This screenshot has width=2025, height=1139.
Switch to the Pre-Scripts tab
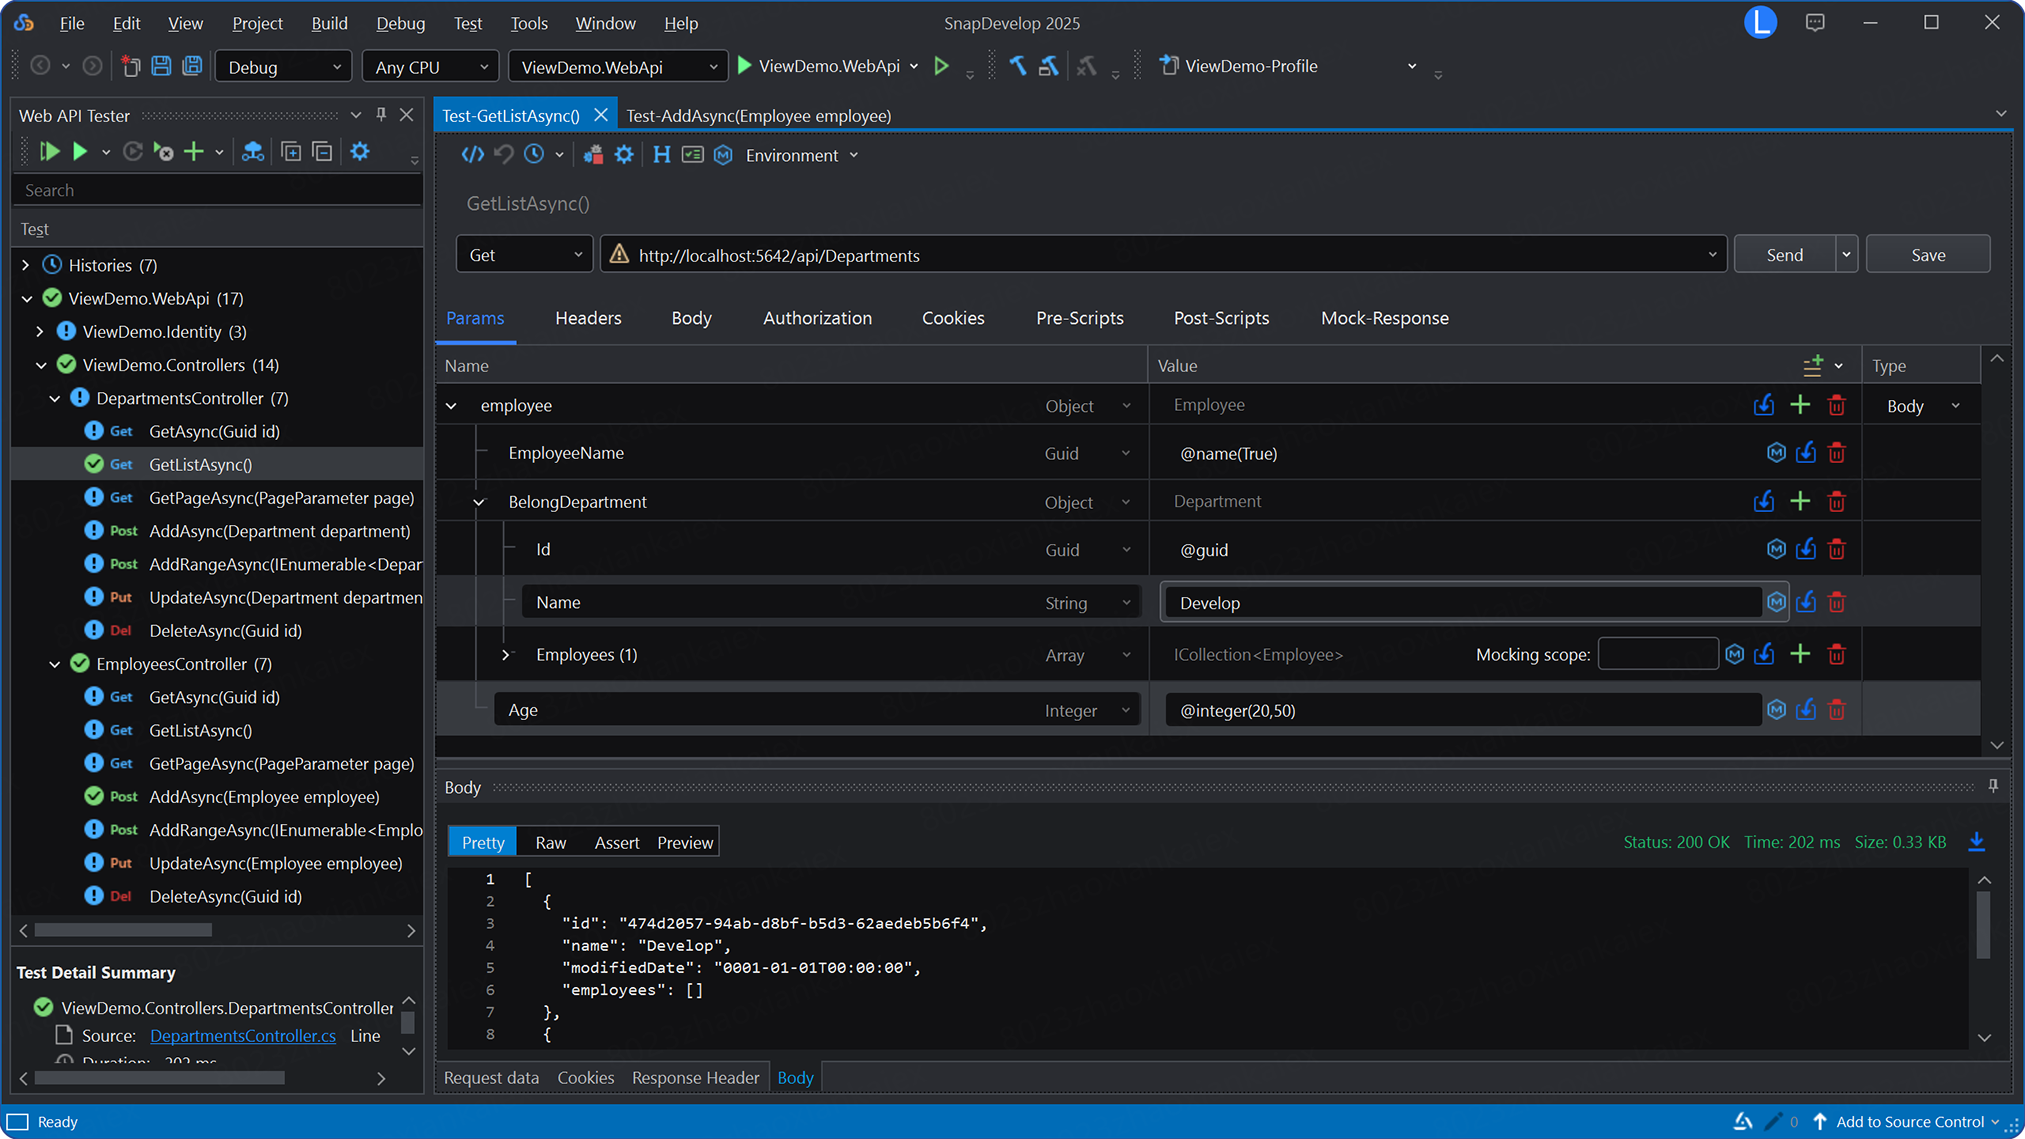1079,318
